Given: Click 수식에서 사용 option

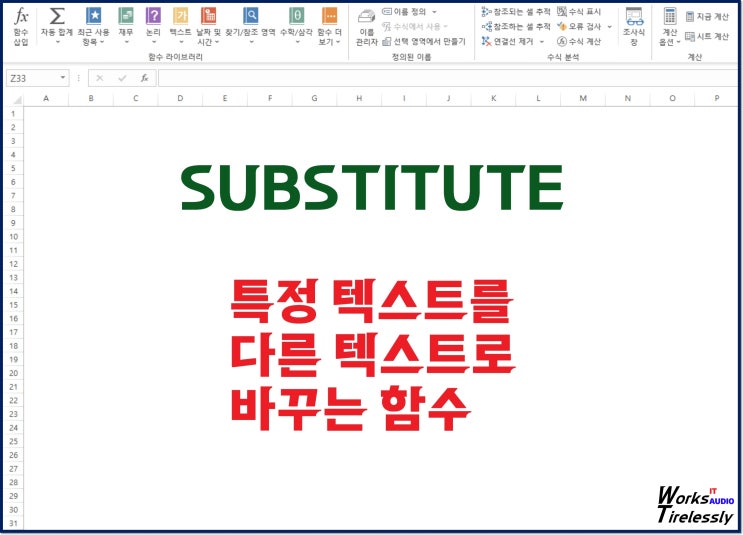Looking at the screenshot, I should pos(415,27).
